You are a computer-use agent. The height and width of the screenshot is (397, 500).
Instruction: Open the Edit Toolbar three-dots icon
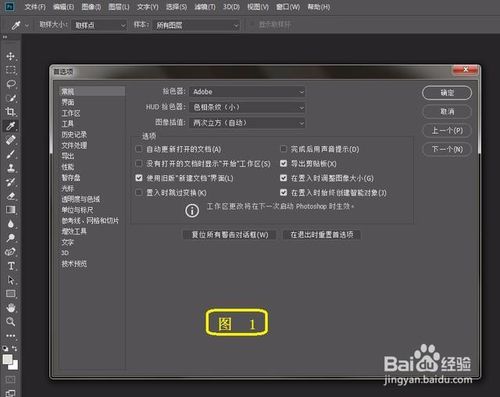[x=11, y=335]
